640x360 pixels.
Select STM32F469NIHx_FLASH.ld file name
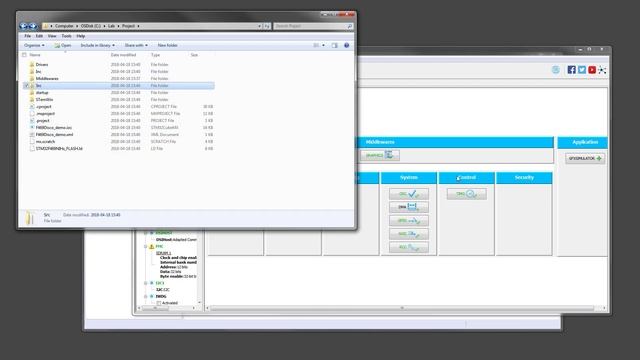pyautogui.click(x=59, y=149)
